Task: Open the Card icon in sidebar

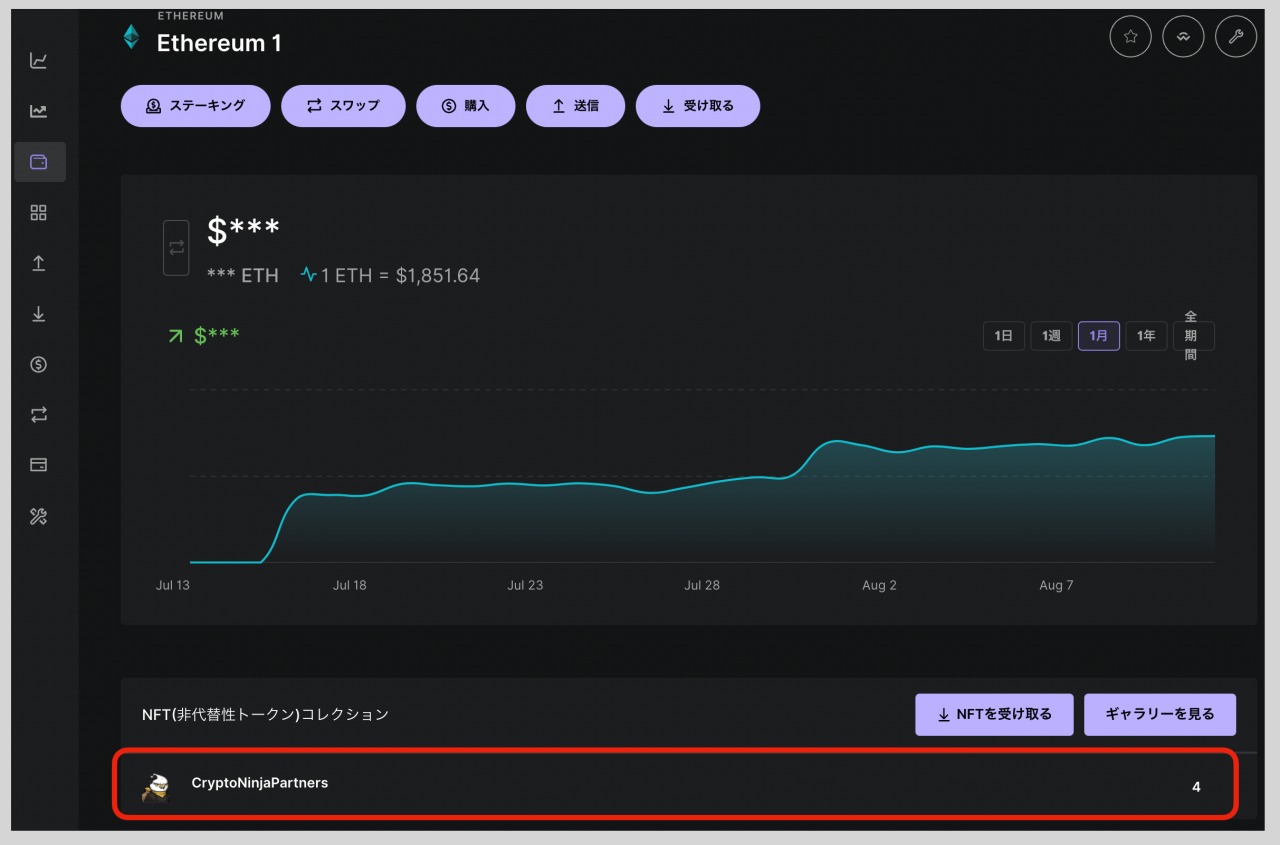Action: (x=39, y=465)
